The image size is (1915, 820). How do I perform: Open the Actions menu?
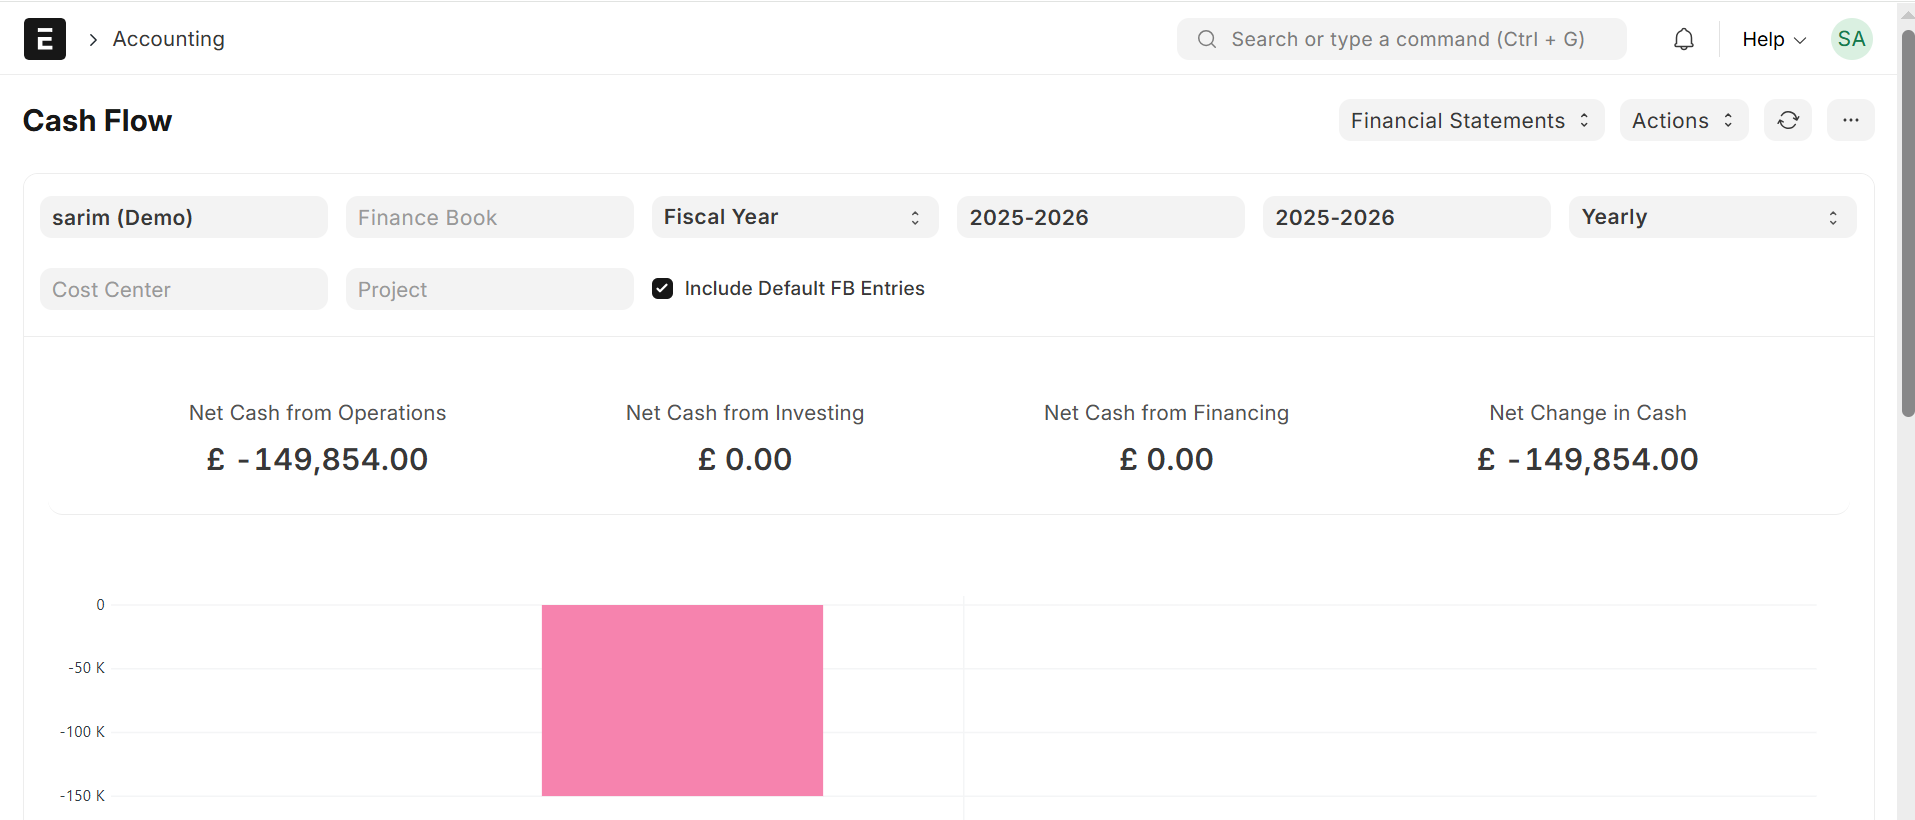1683,120
